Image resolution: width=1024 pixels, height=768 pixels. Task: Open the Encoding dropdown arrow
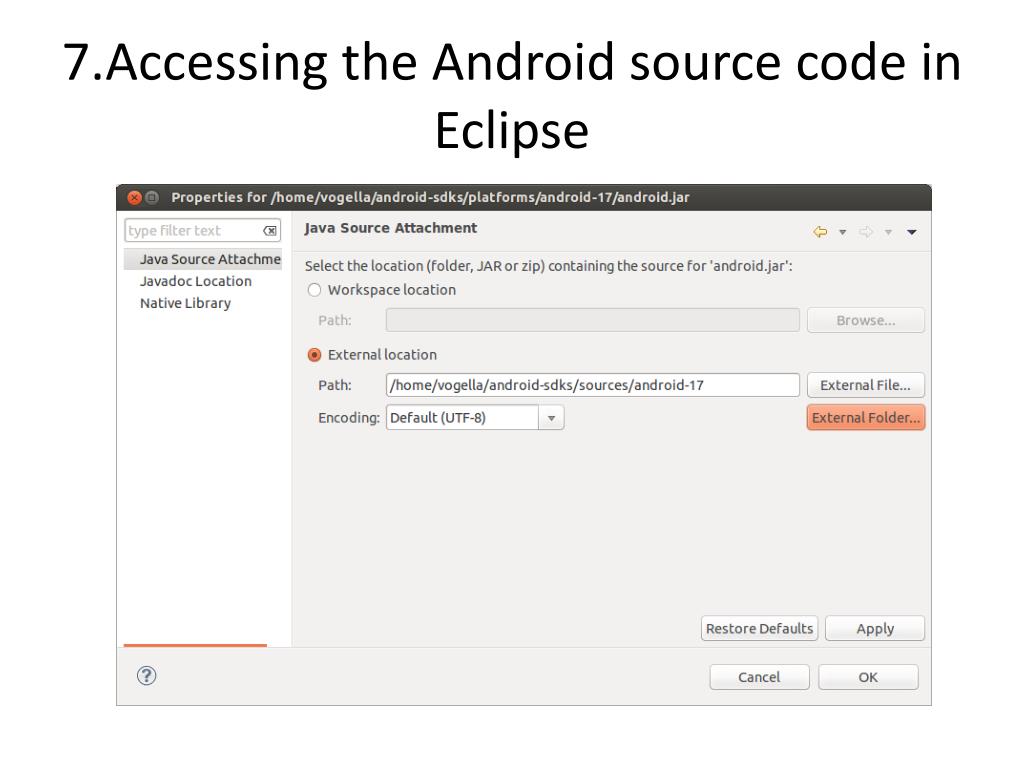pyautogui.click(x=551, y=418)
